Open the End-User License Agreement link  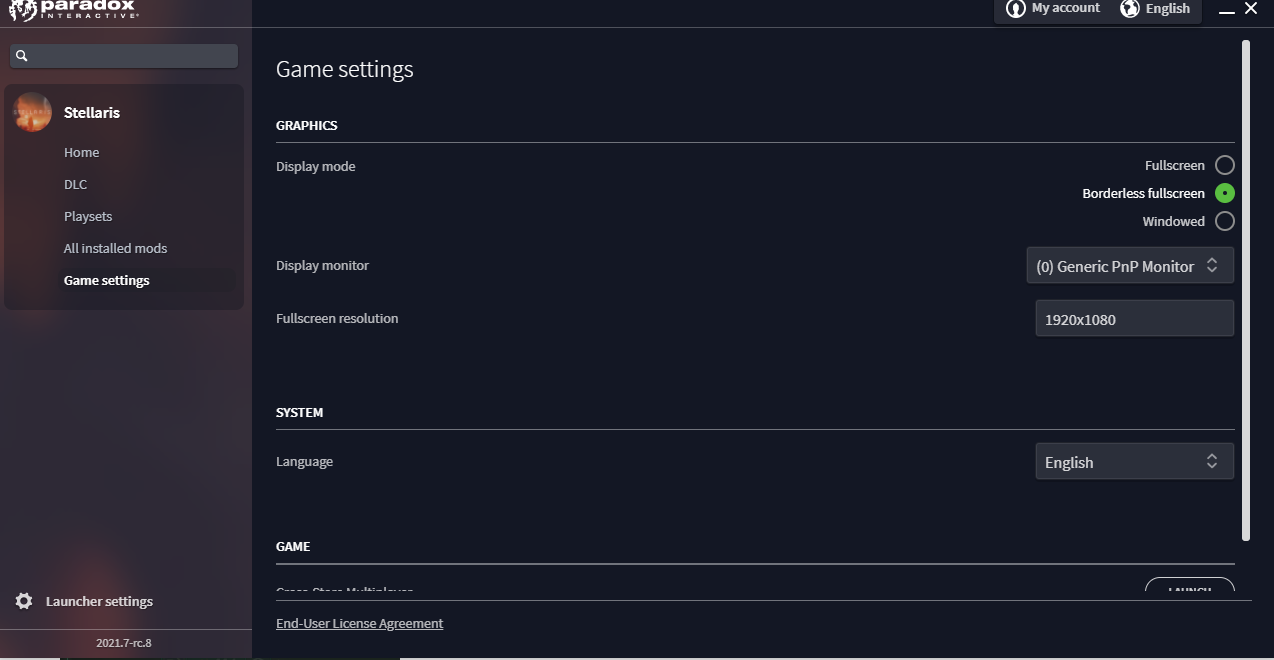(x=360, y=623)
